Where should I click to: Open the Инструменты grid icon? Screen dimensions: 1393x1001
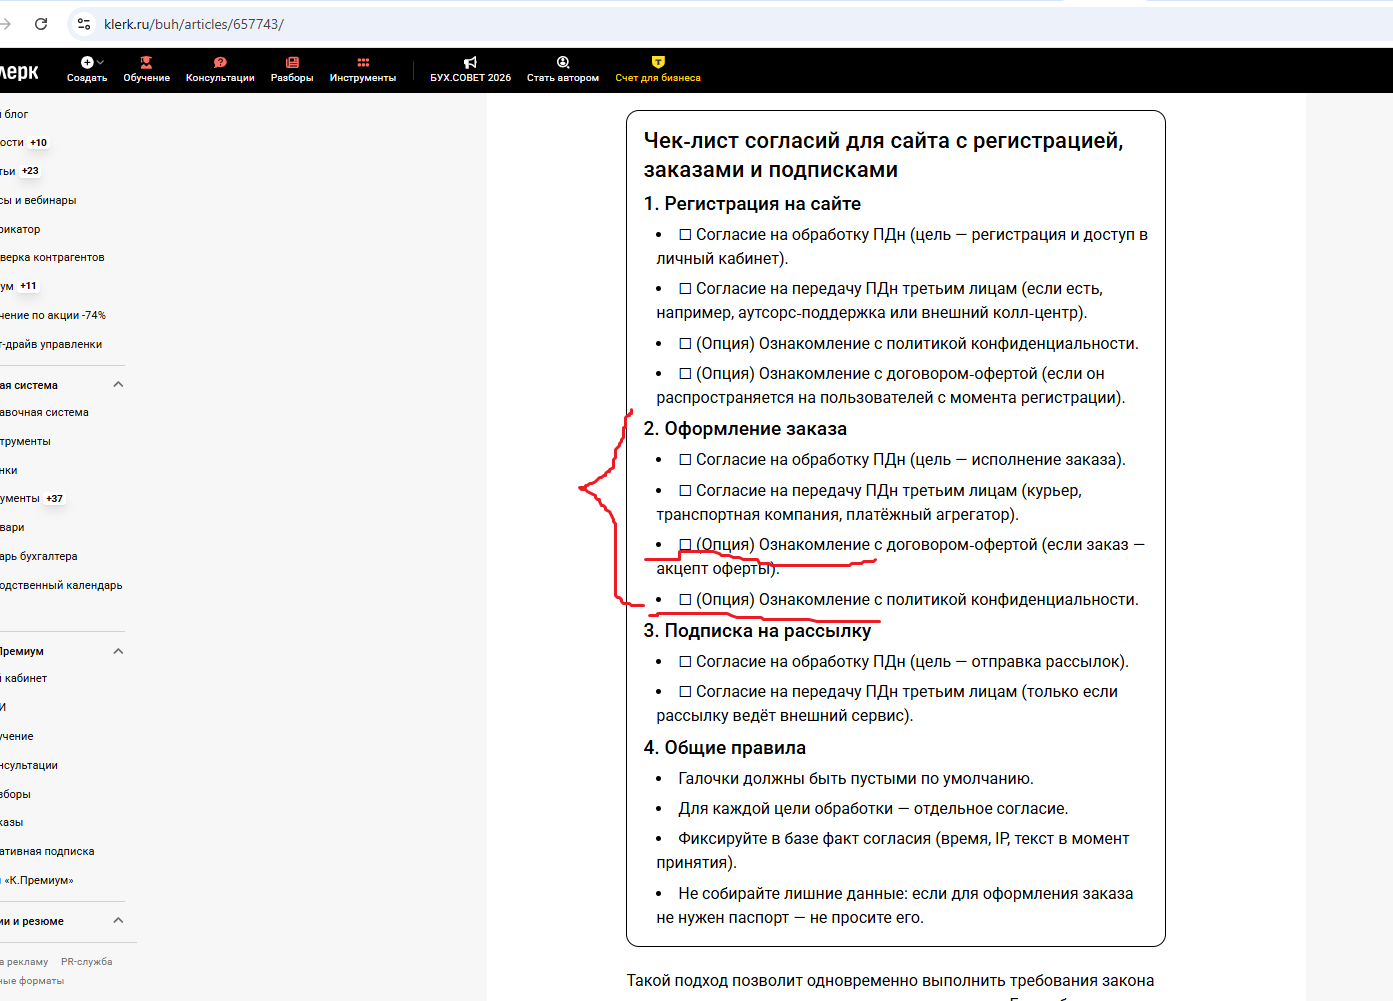pos(363,63)
